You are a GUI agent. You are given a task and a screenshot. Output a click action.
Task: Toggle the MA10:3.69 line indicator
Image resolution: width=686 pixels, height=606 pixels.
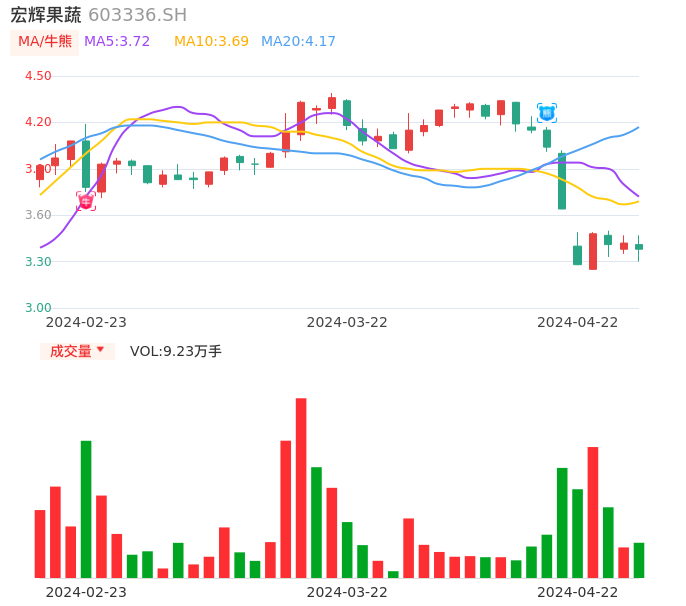[211, 42]
